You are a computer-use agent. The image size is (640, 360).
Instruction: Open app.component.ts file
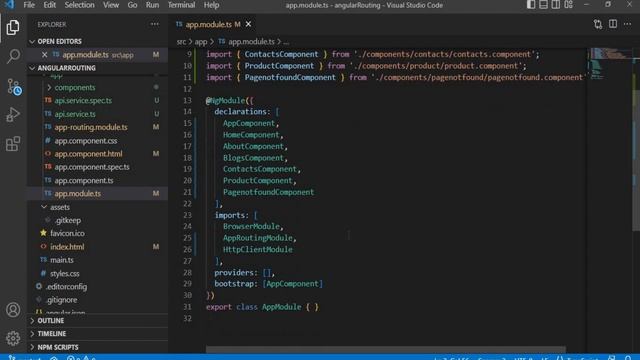coord(84,180)
